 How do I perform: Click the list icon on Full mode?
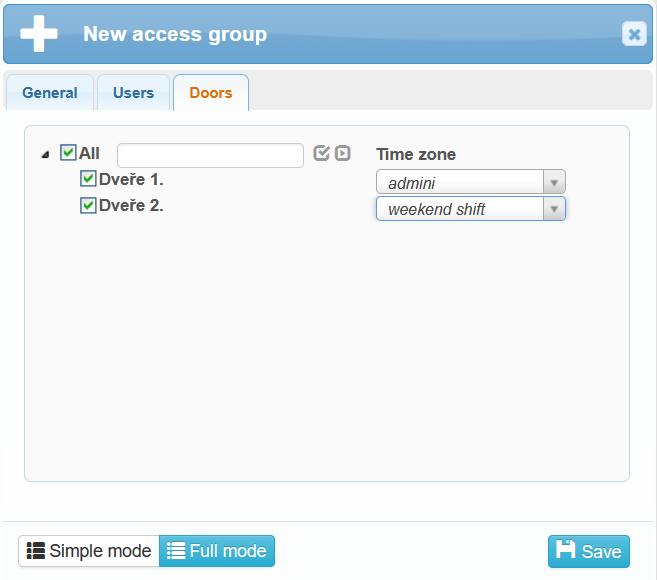coord(176,551)
